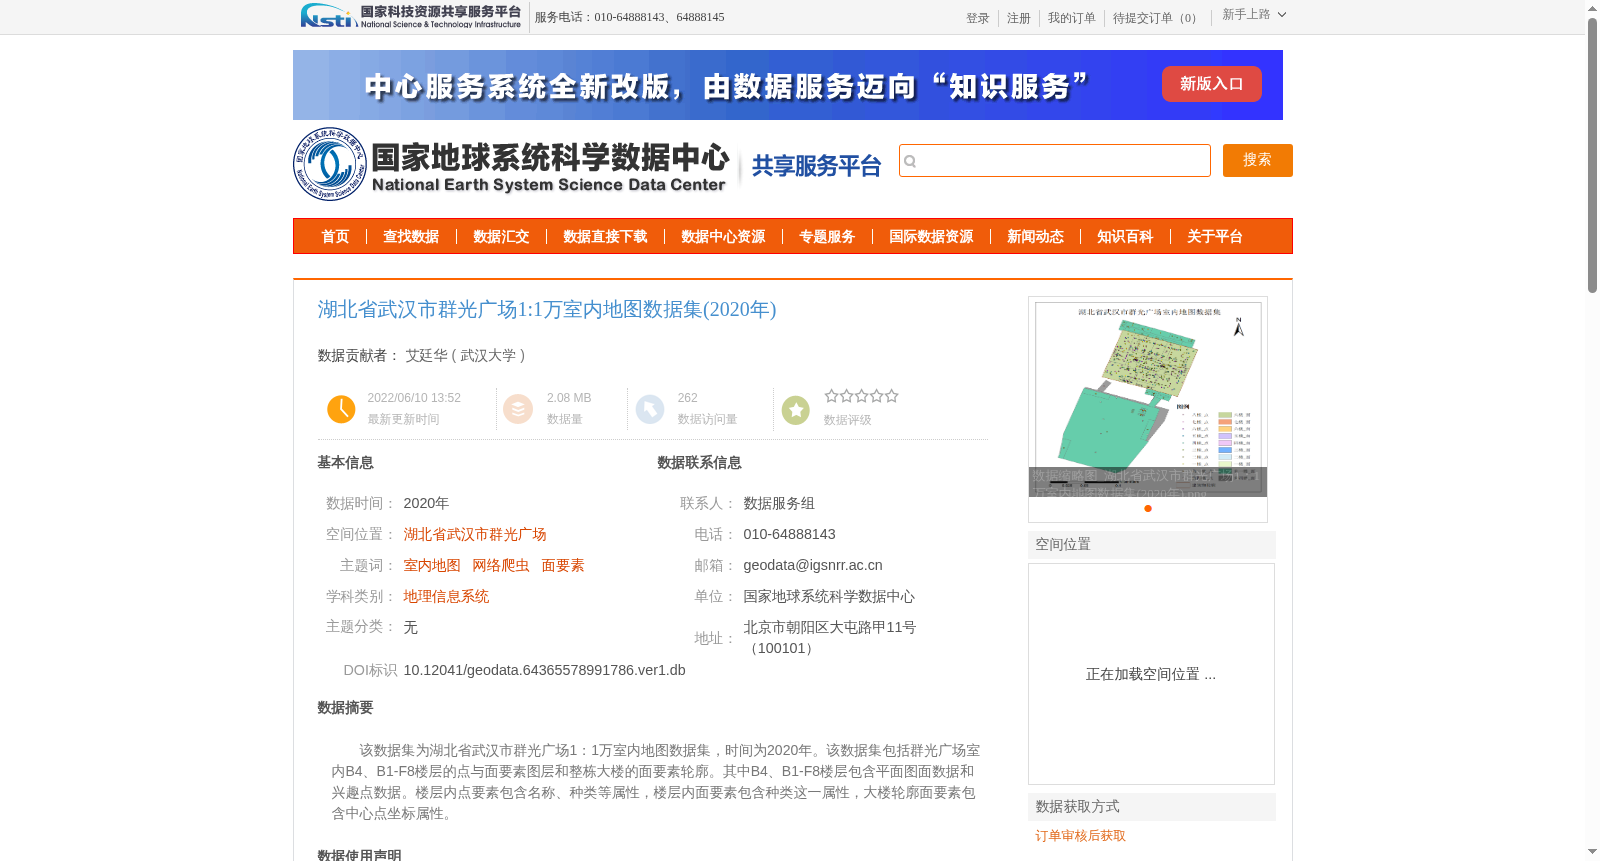The image size is (1600, 861).
Task: Expand the 新手上路 dropdown
Action: [1254, 15]
